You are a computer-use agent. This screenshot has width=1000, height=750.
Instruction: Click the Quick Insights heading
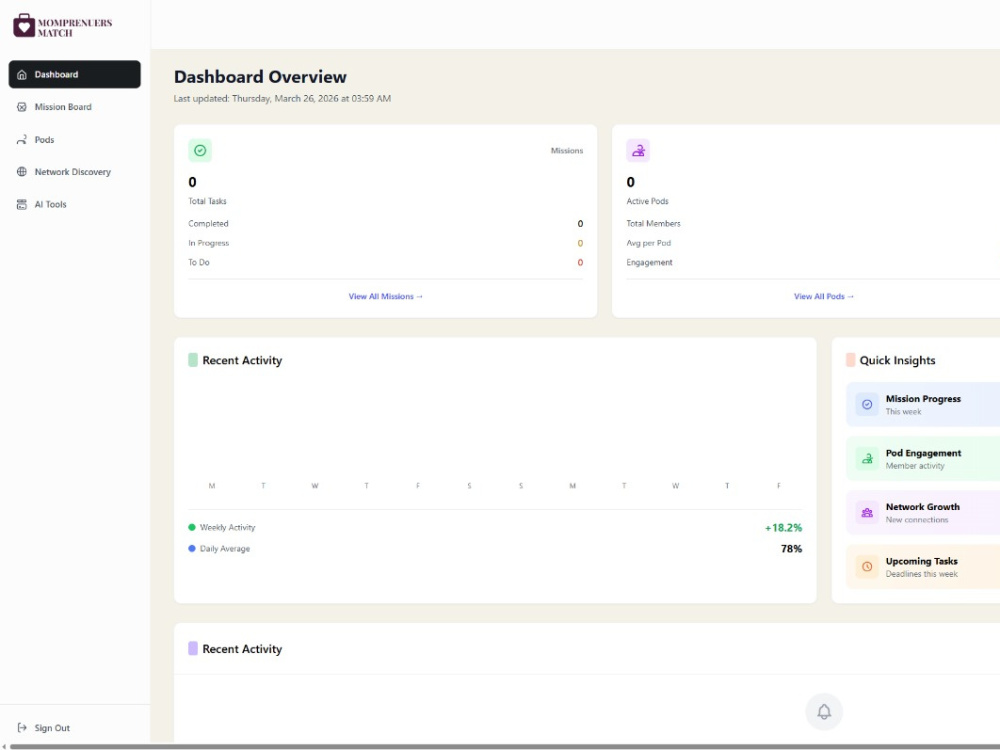[897, 360]
